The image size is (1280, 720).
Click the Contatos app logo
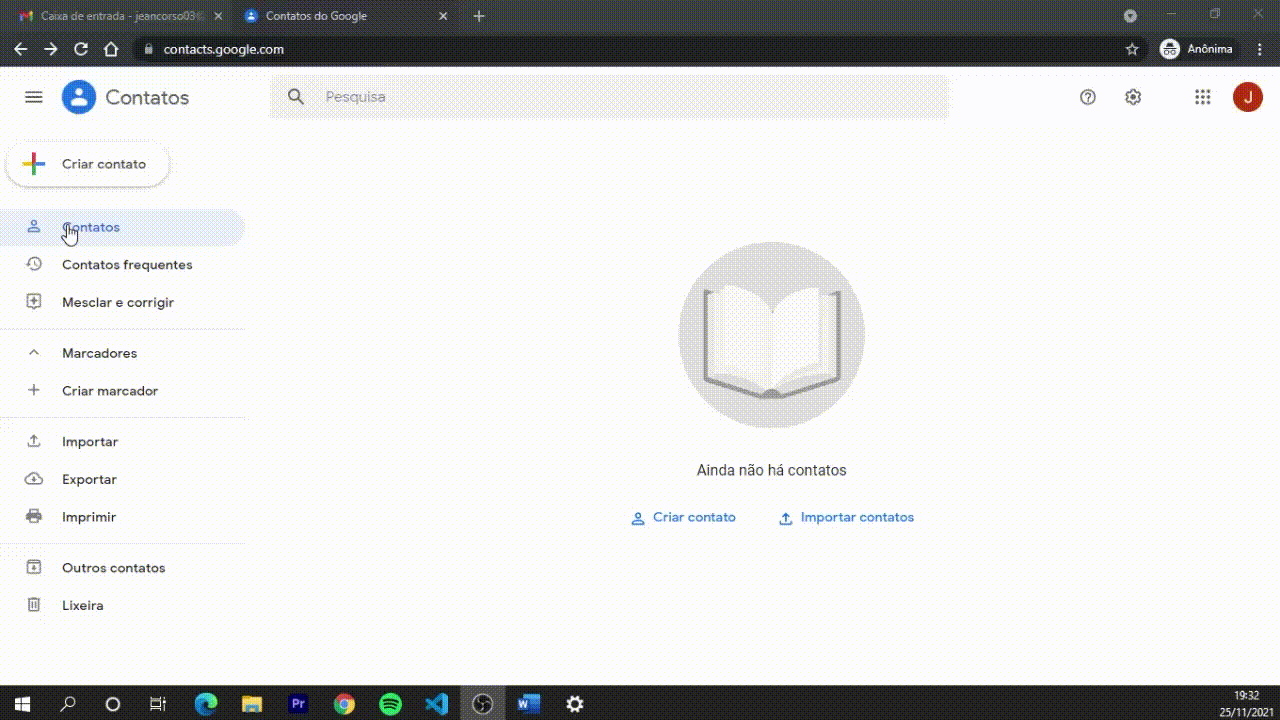coord(79,97)
